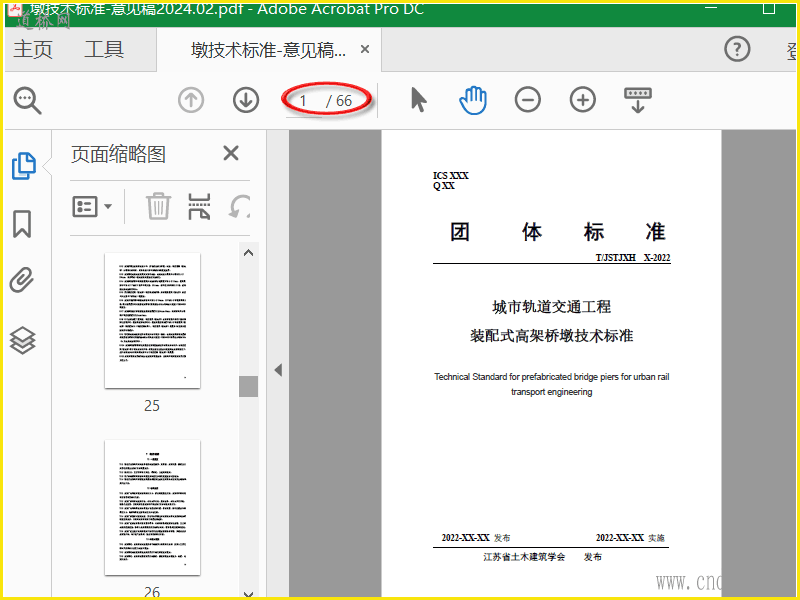
Task: Click the 25 page number label
Action: pyautogui.click(x=152, y=406)
